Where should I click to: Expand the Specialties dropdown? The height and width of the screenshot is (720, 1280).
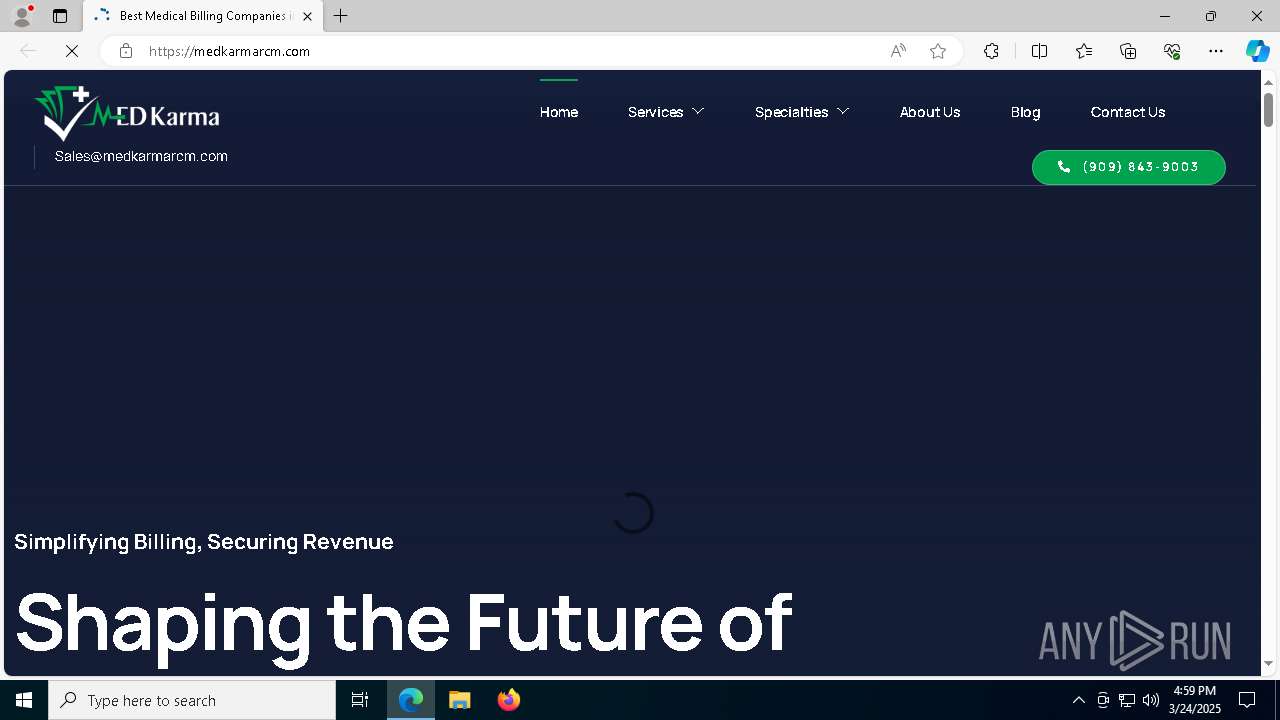tap(802, 112)
